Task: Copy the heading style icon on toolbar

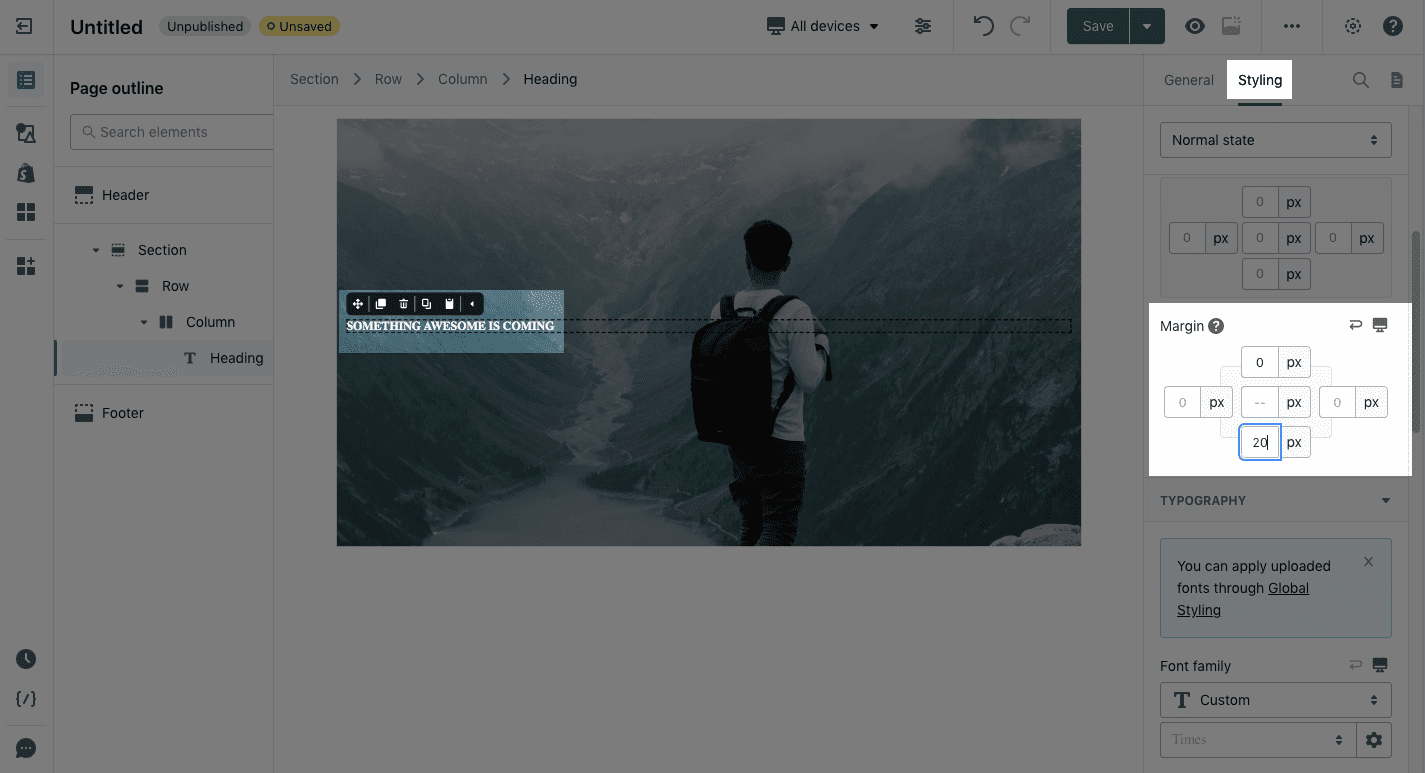Action: (427, 304)
